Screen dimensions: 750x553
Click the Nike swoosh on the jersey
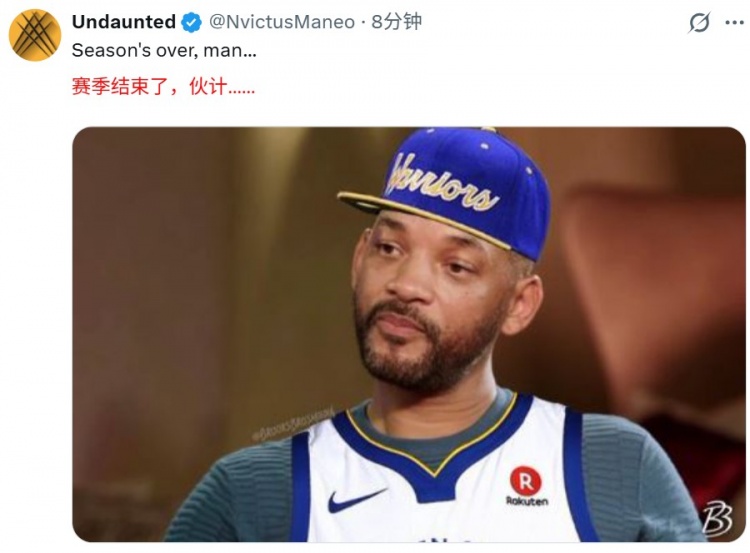click(x=356, y=500)
